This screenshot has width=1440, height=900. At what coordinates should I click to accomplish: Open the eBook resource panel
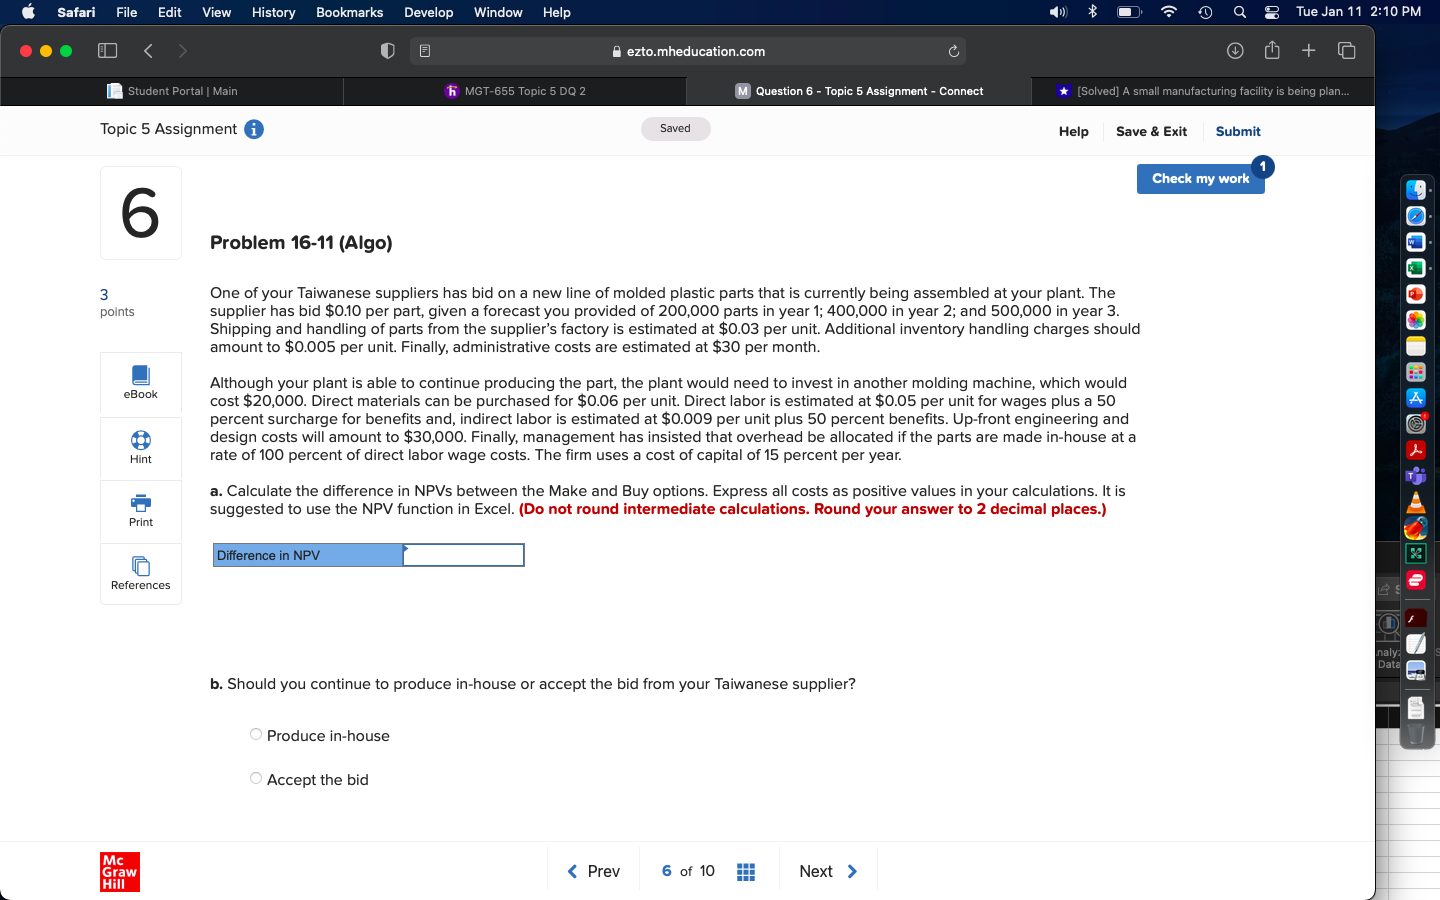tap(140, 384)
